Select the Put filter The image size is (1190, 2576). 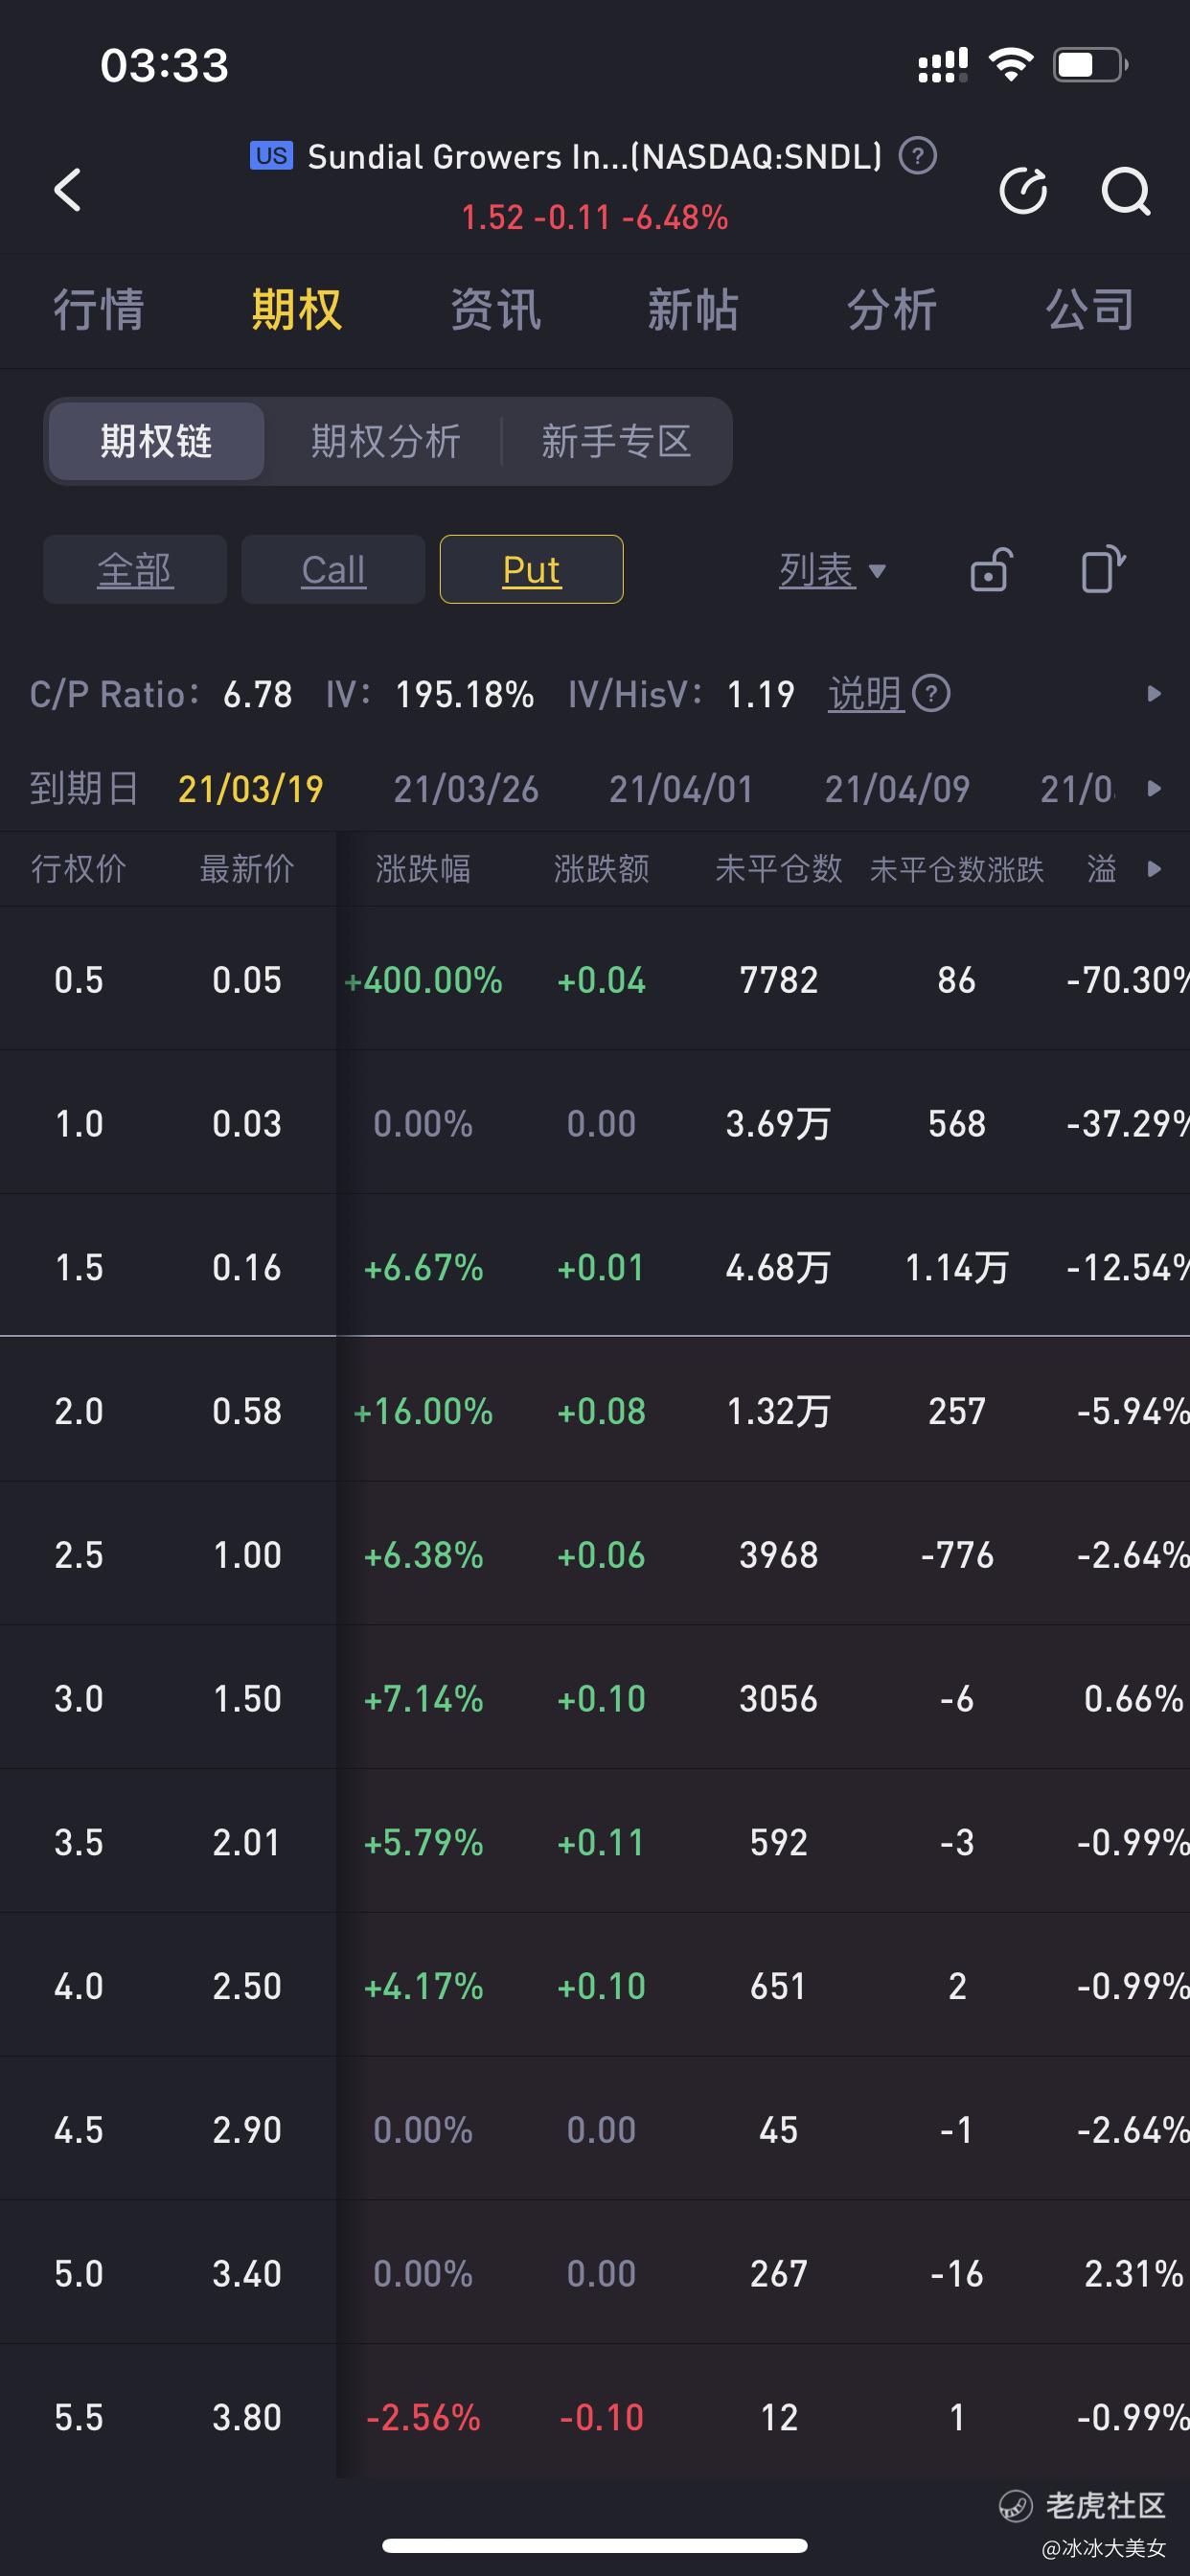pos(531,569)
